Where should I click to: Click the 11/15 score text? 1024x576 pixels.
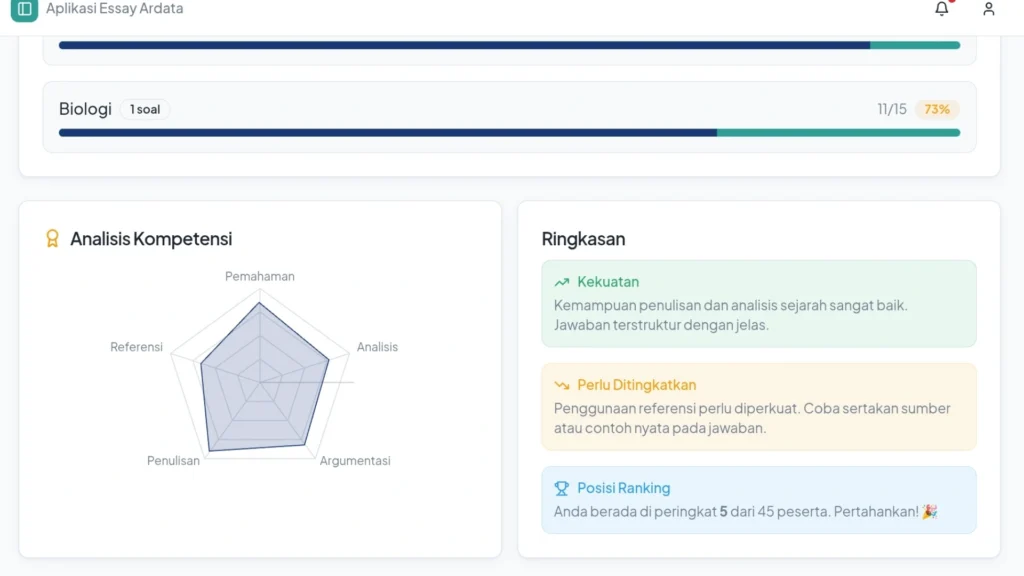click(x=891, y=109)
